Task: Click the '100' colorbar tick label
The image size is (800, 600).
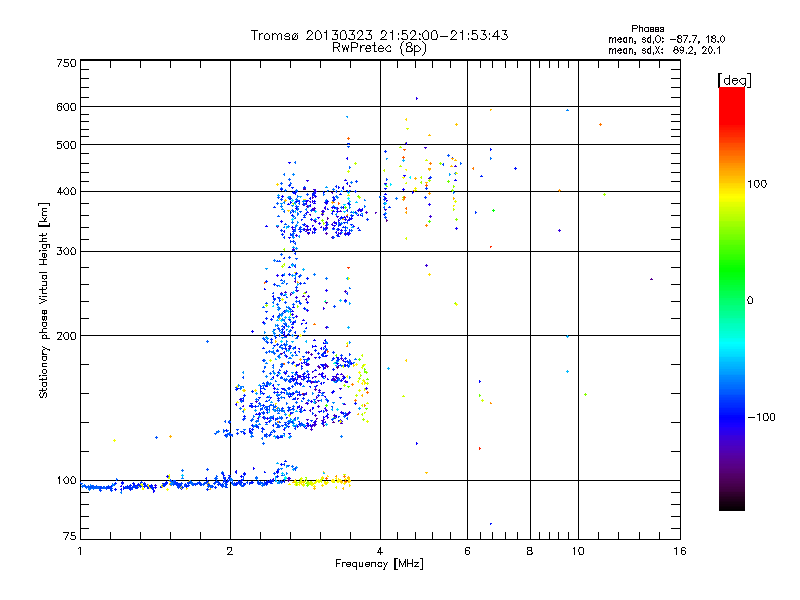Action: pyautogui.click(x=757, y=184)
